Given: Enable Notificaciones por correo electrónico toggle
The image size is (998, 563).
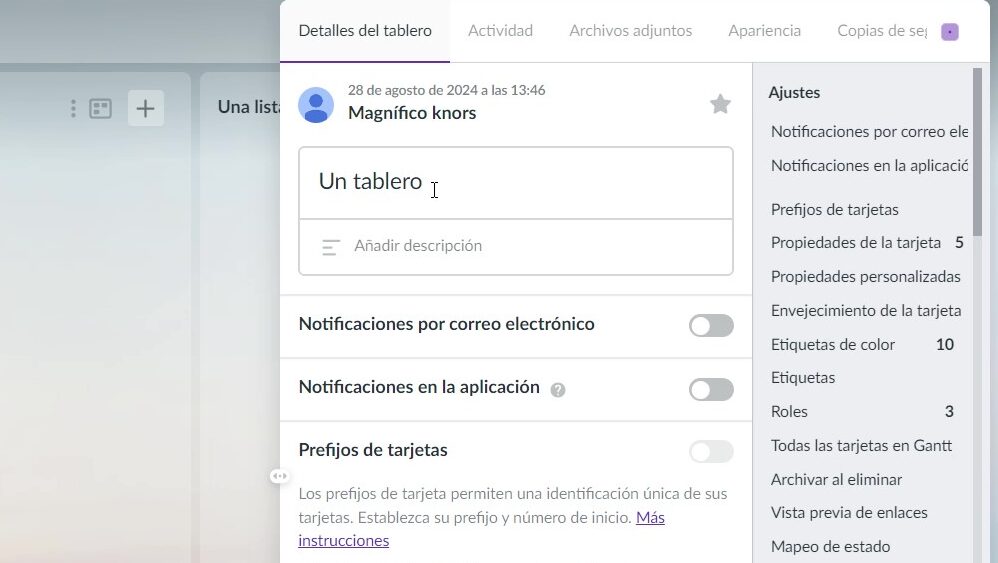Looking at the screenshot, I should pos(711,326).
